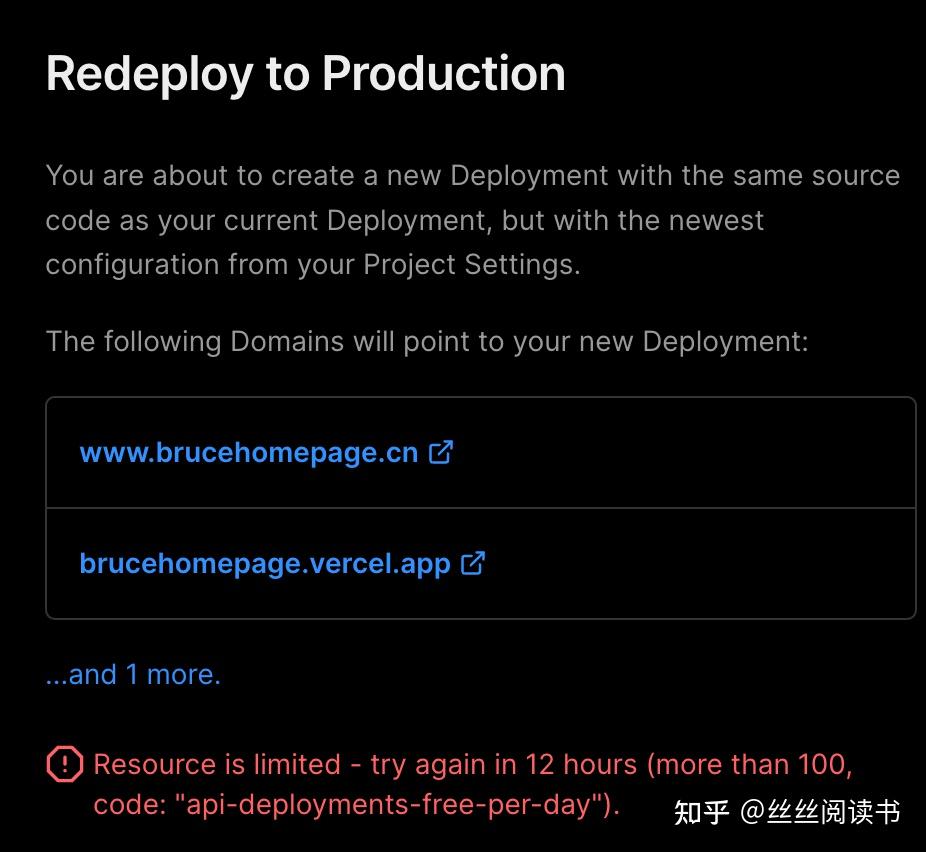Click the "Resource is limited" error text
926x852 pixels.
[217, 765]
